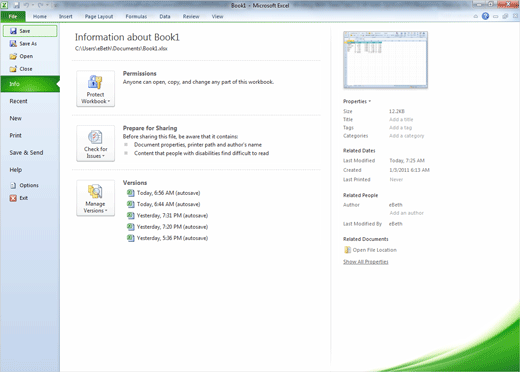This screenshot has height=372, width=520.
Task: Click the Undo arrow in quick access toolbar
Action: 27,5
